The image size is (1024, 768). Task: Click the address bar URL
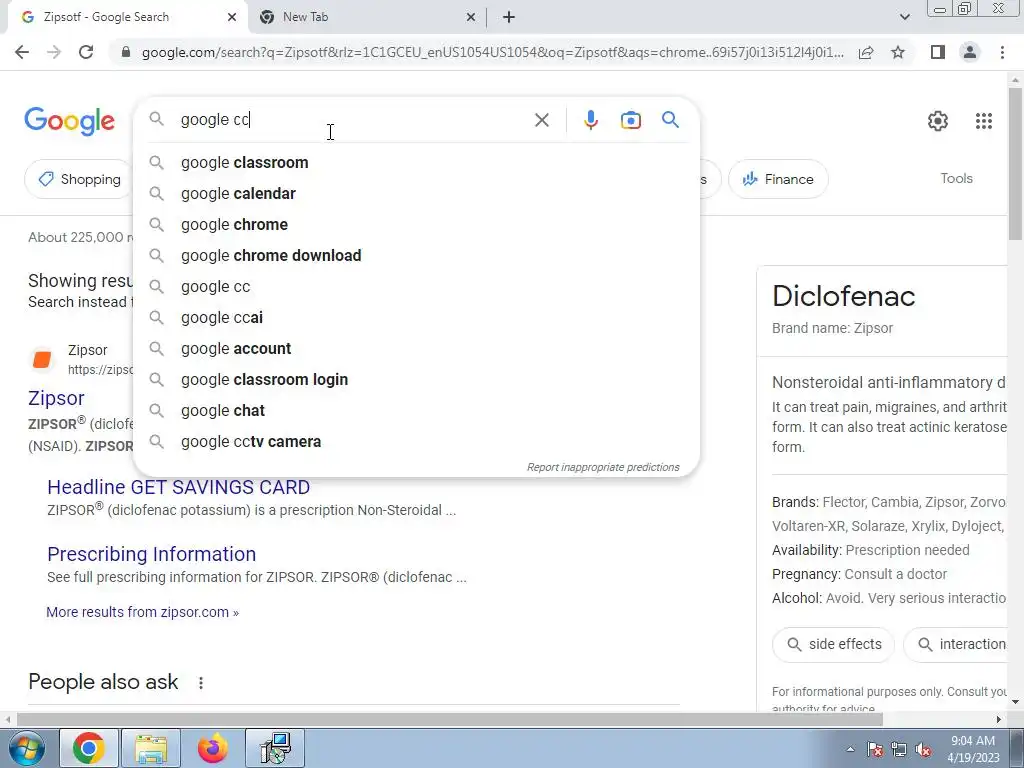coord(492,52)
